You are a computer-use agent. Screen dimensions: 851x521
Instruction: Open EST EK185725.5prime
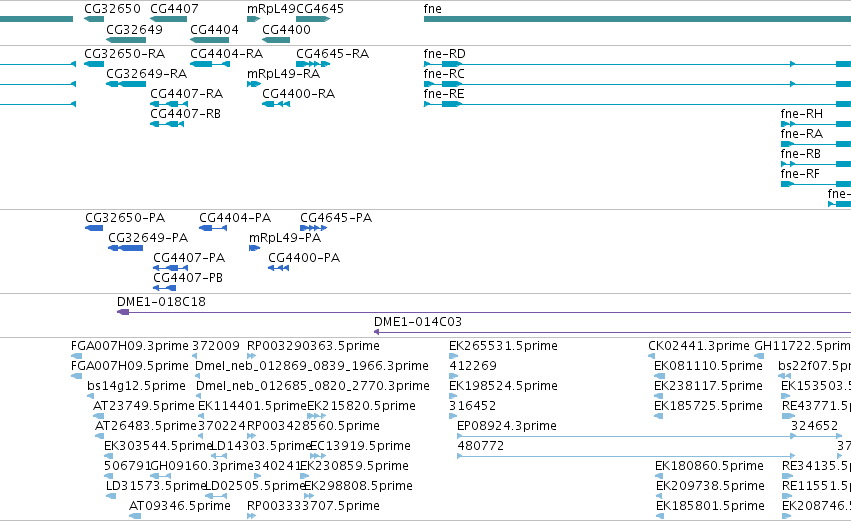click(x=708, y=406)
